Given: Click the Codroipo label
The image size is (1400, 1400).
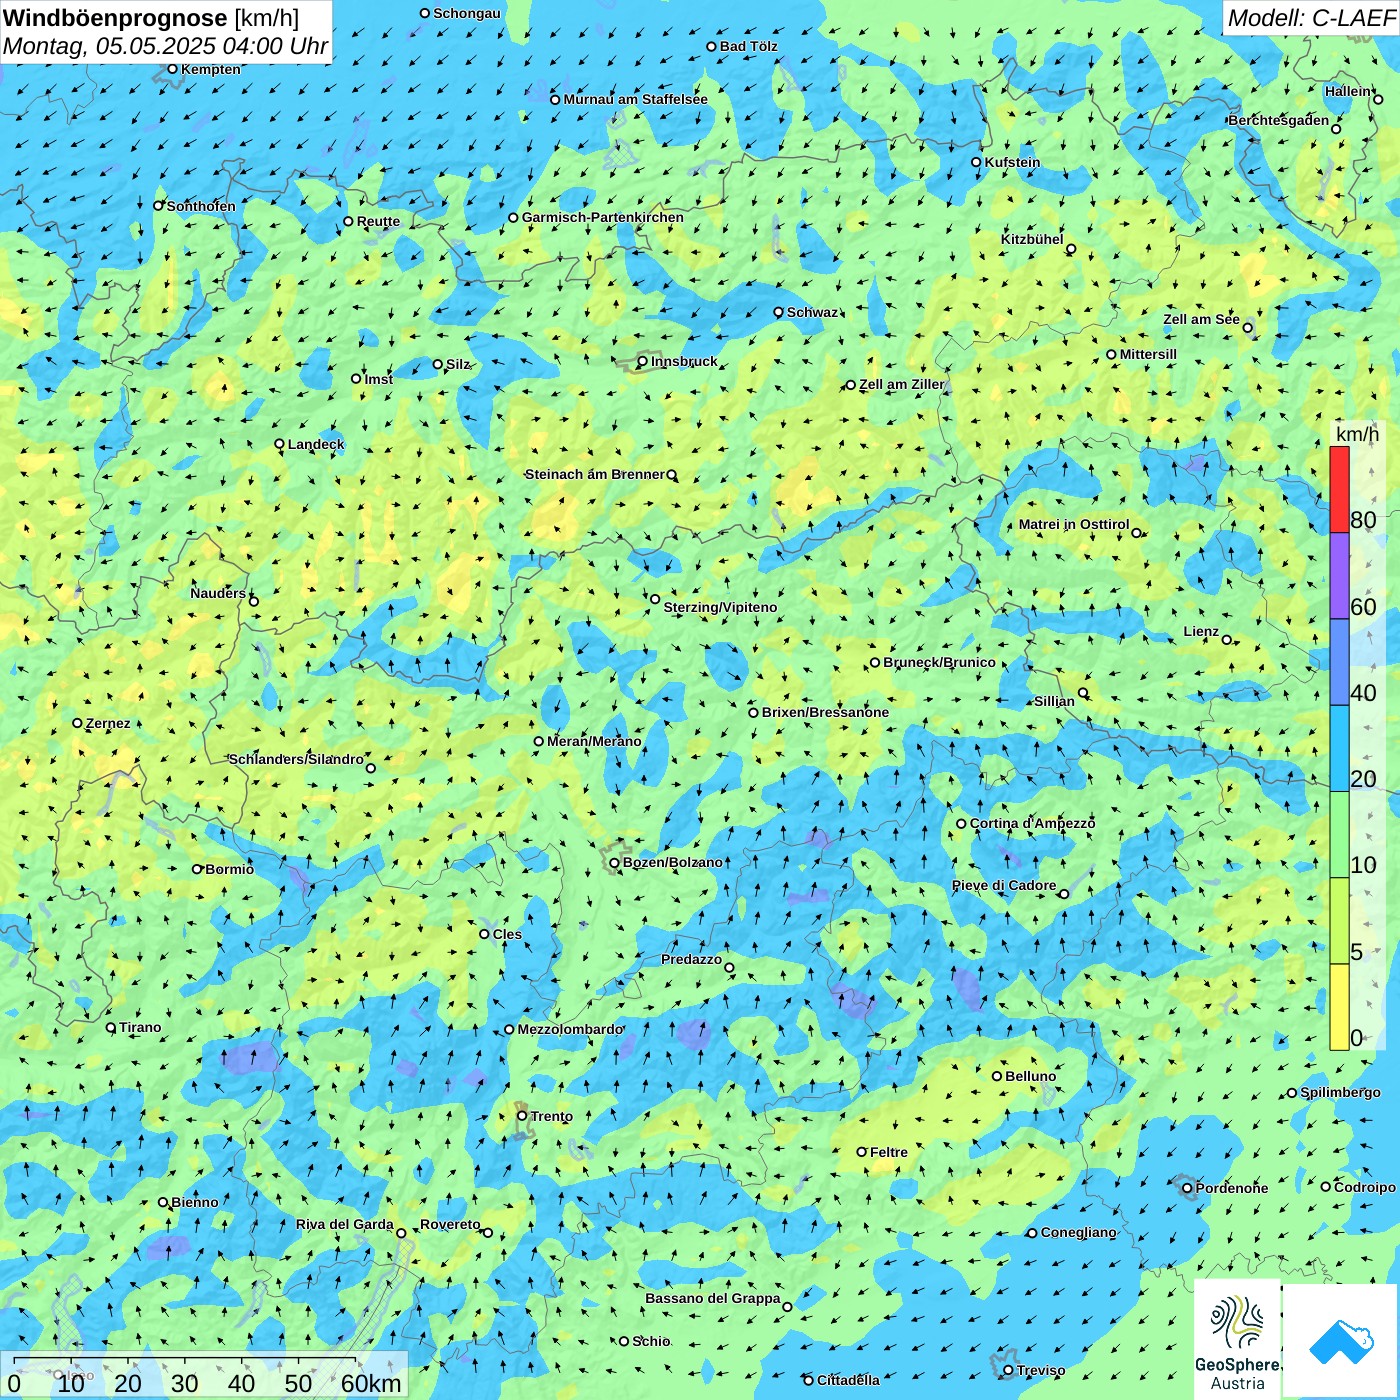Looking at the screenshot, I should [1365, 1187].
